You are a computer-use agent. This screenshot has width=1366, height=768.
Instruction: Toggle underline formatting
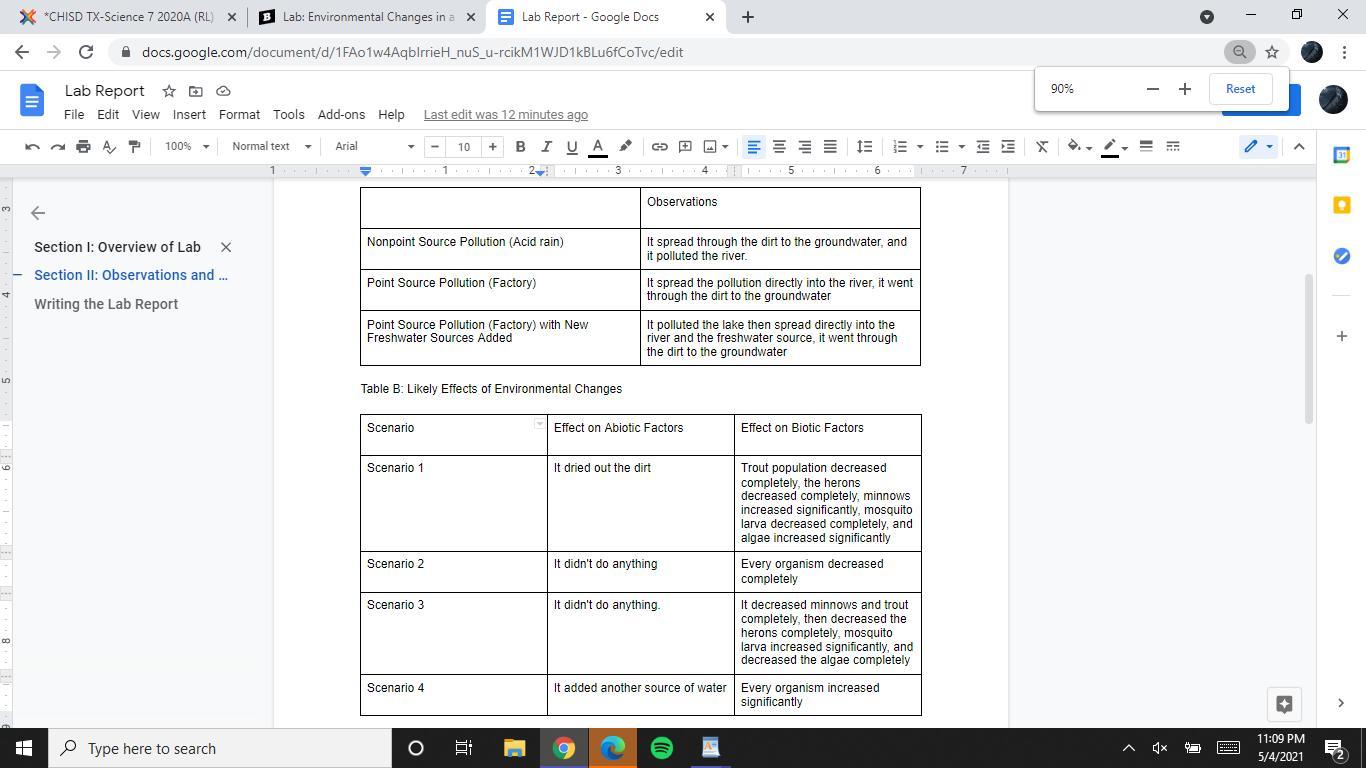click(572, 146)
